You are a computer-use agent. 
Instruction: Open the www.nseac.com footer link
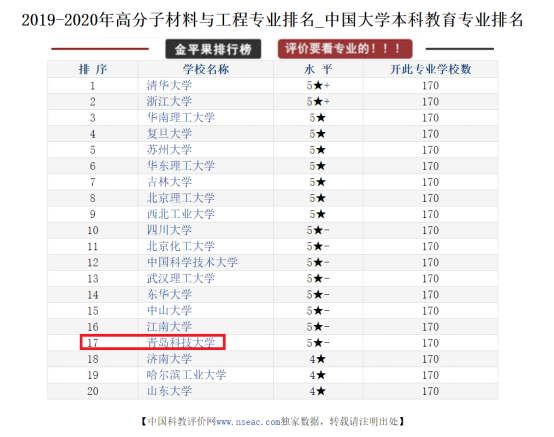coord(248,422)
